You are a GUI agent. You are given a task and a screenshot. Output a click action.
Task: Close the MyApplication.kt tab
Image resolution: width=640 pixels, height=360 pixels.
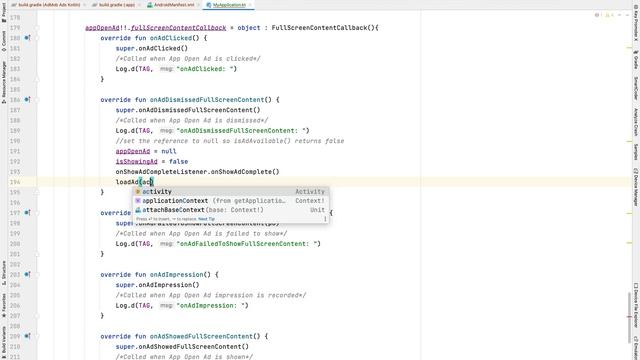pyautogui.click(x=250, y=5)
